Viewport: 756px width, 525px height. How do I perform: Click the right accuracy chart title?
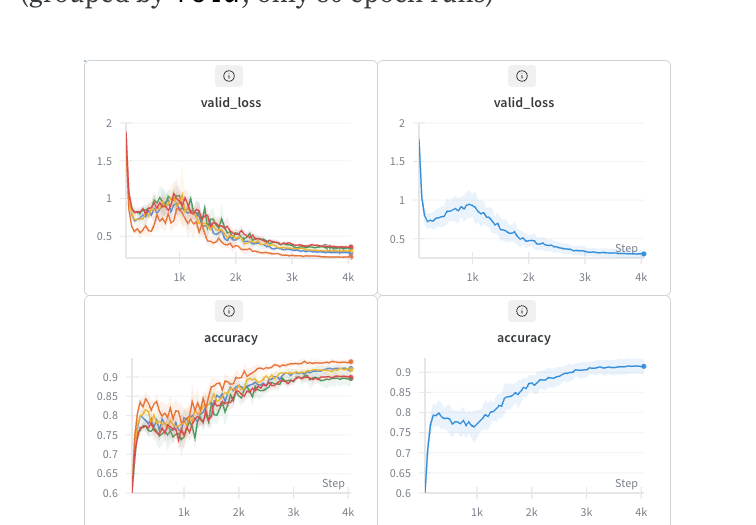(524, 338)
